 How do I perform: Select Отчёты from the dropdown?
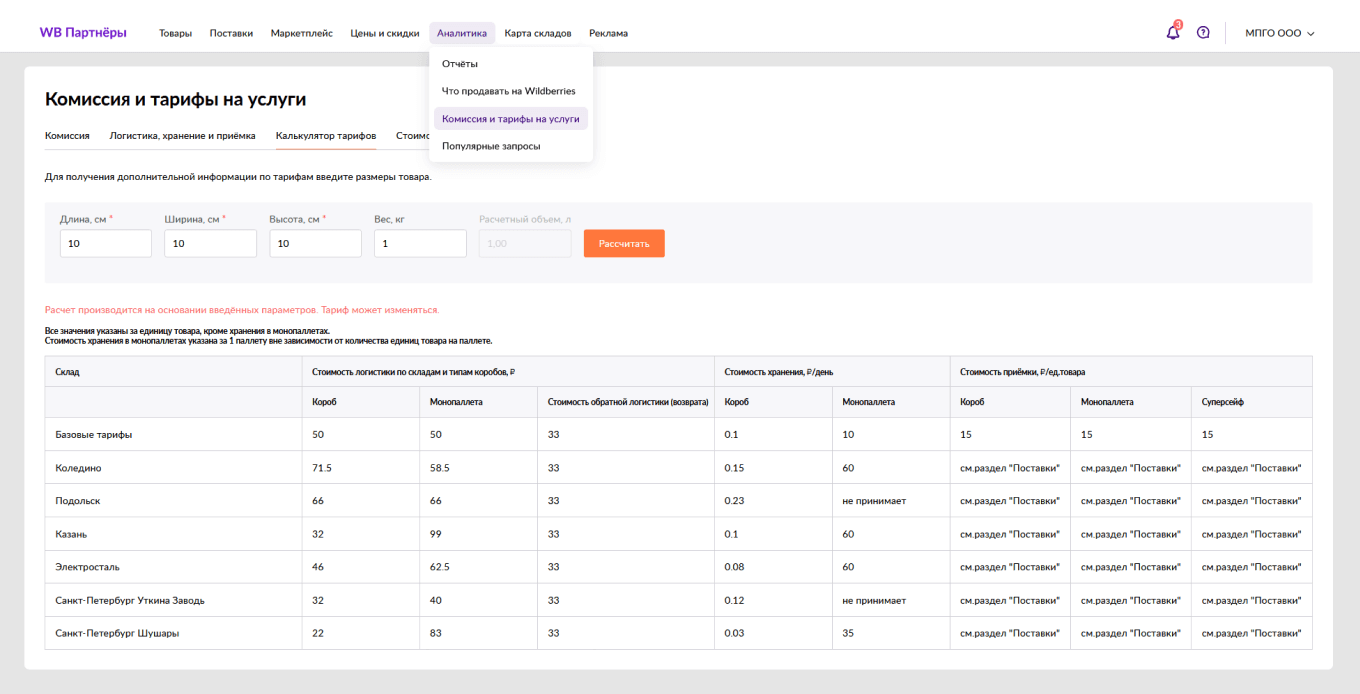[460, 64]
